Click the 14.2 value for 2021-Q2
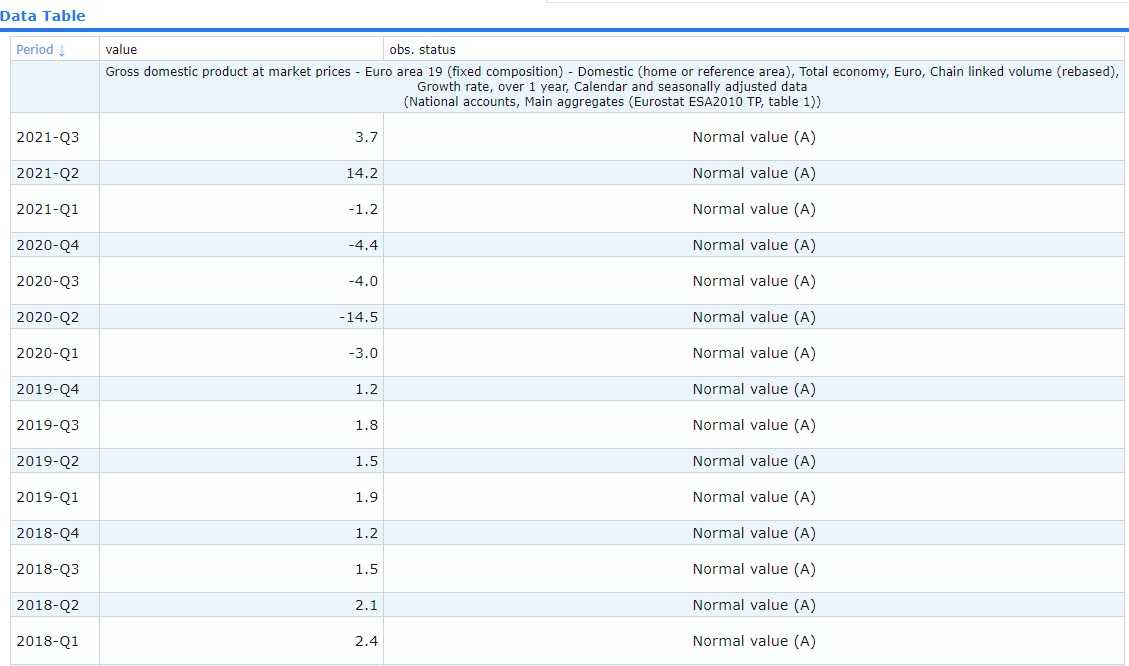1129x666 pixels. [366, 173]
